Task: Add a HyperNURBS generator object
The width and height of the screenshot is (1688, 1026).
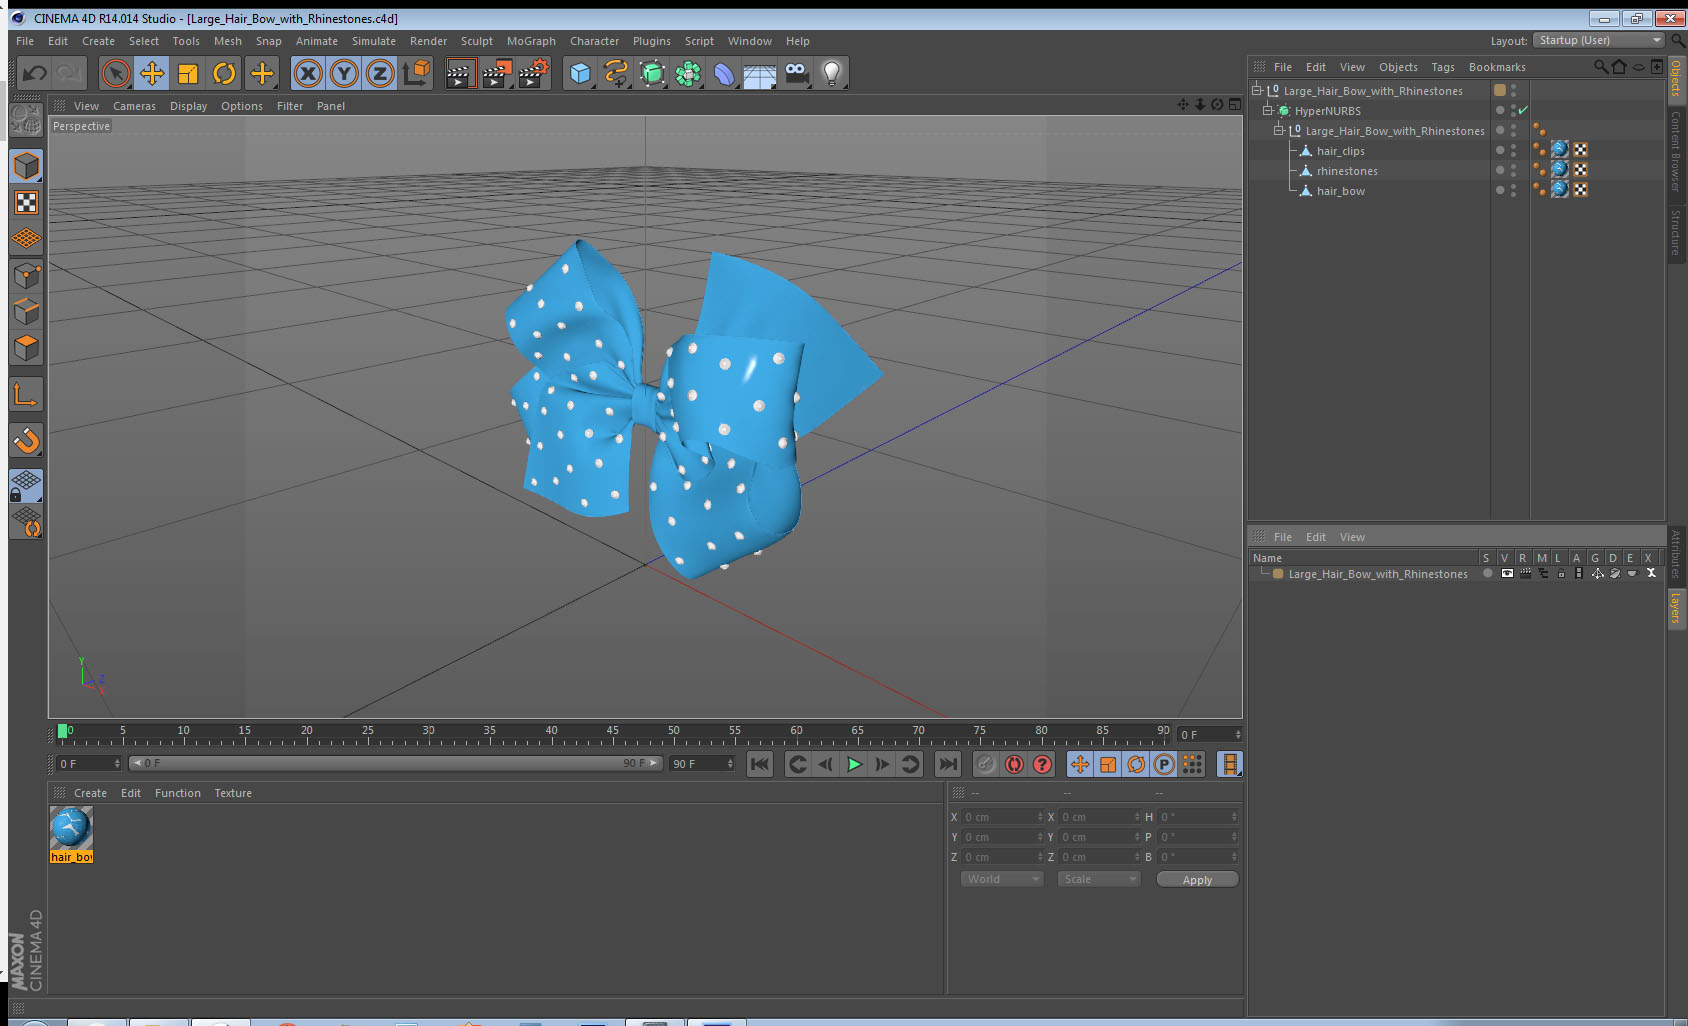Action: (652, 73)
